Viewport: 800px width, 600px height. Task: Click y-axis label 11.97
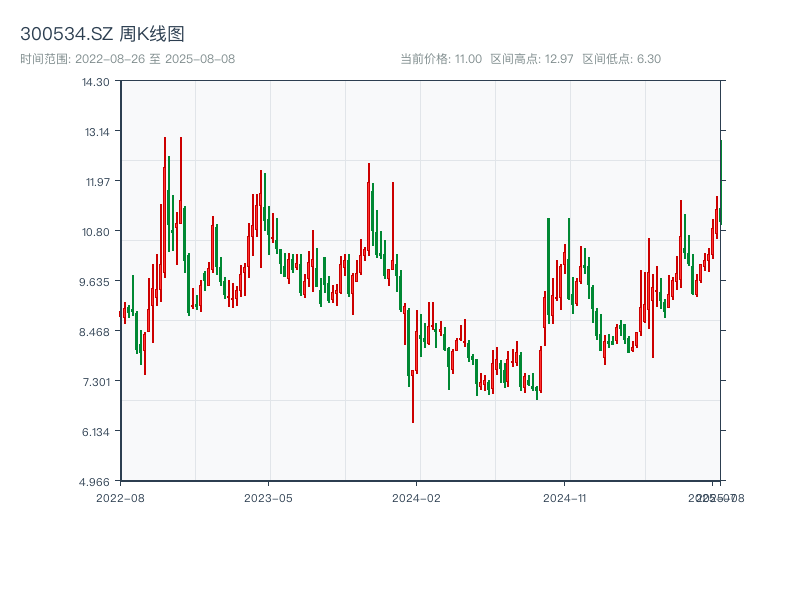tap(97, 182)
